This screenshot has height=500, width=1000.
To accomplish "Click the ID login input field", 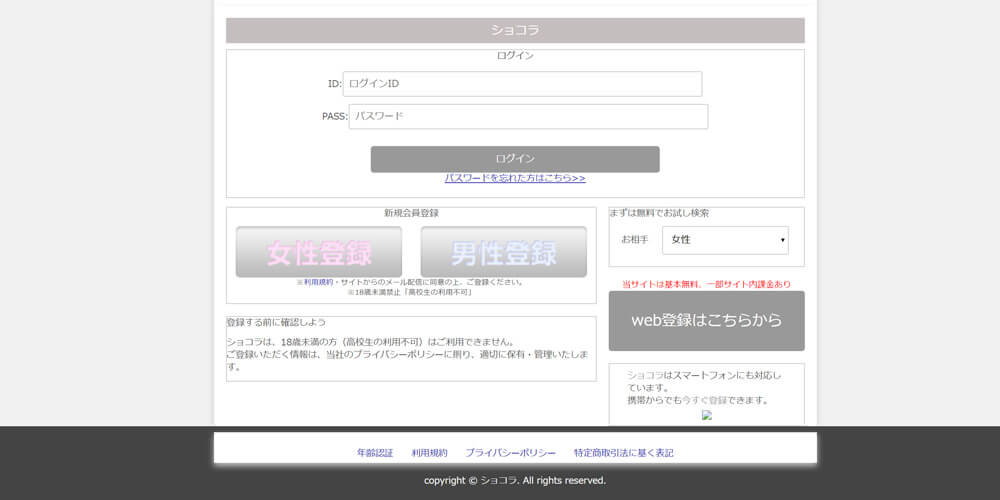I will 522,84.
